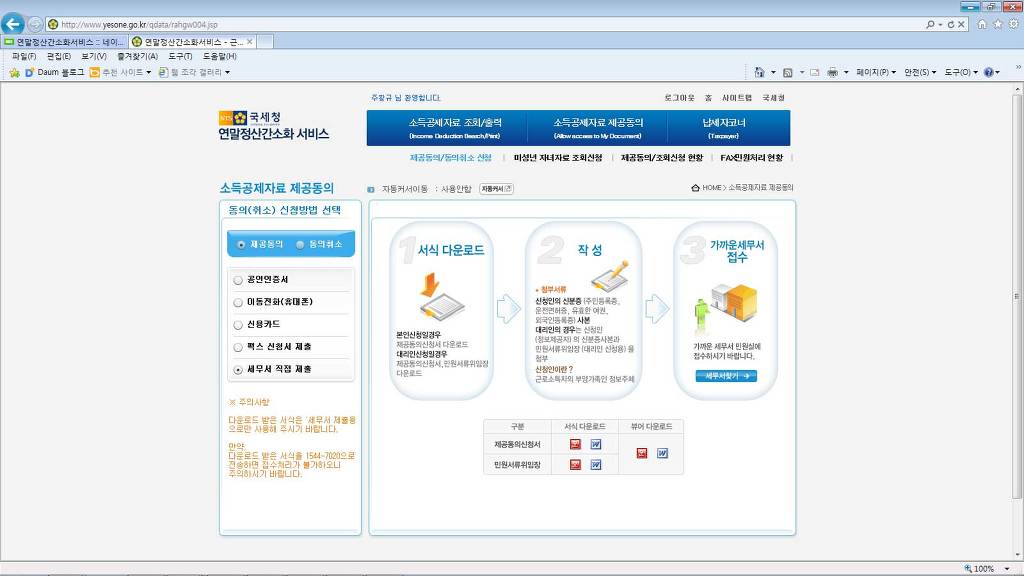
Task: Download Word form for 민원서류위임장 row
Action: 596,465
